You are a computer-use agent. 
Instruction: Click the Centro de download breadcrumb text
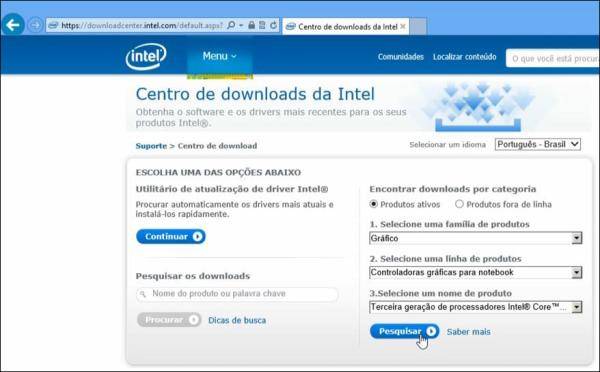point(217,146)
